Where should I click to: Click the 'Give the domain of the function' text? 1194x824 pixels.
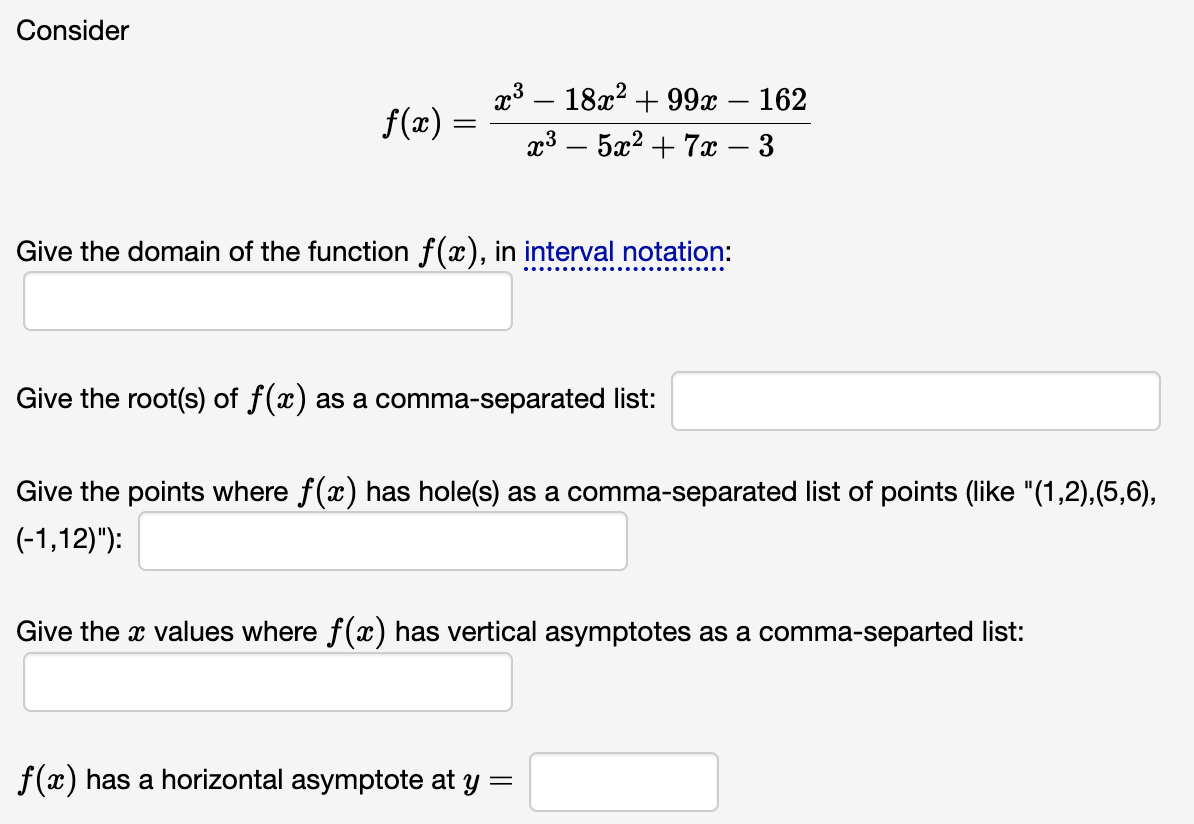(212, 252)
